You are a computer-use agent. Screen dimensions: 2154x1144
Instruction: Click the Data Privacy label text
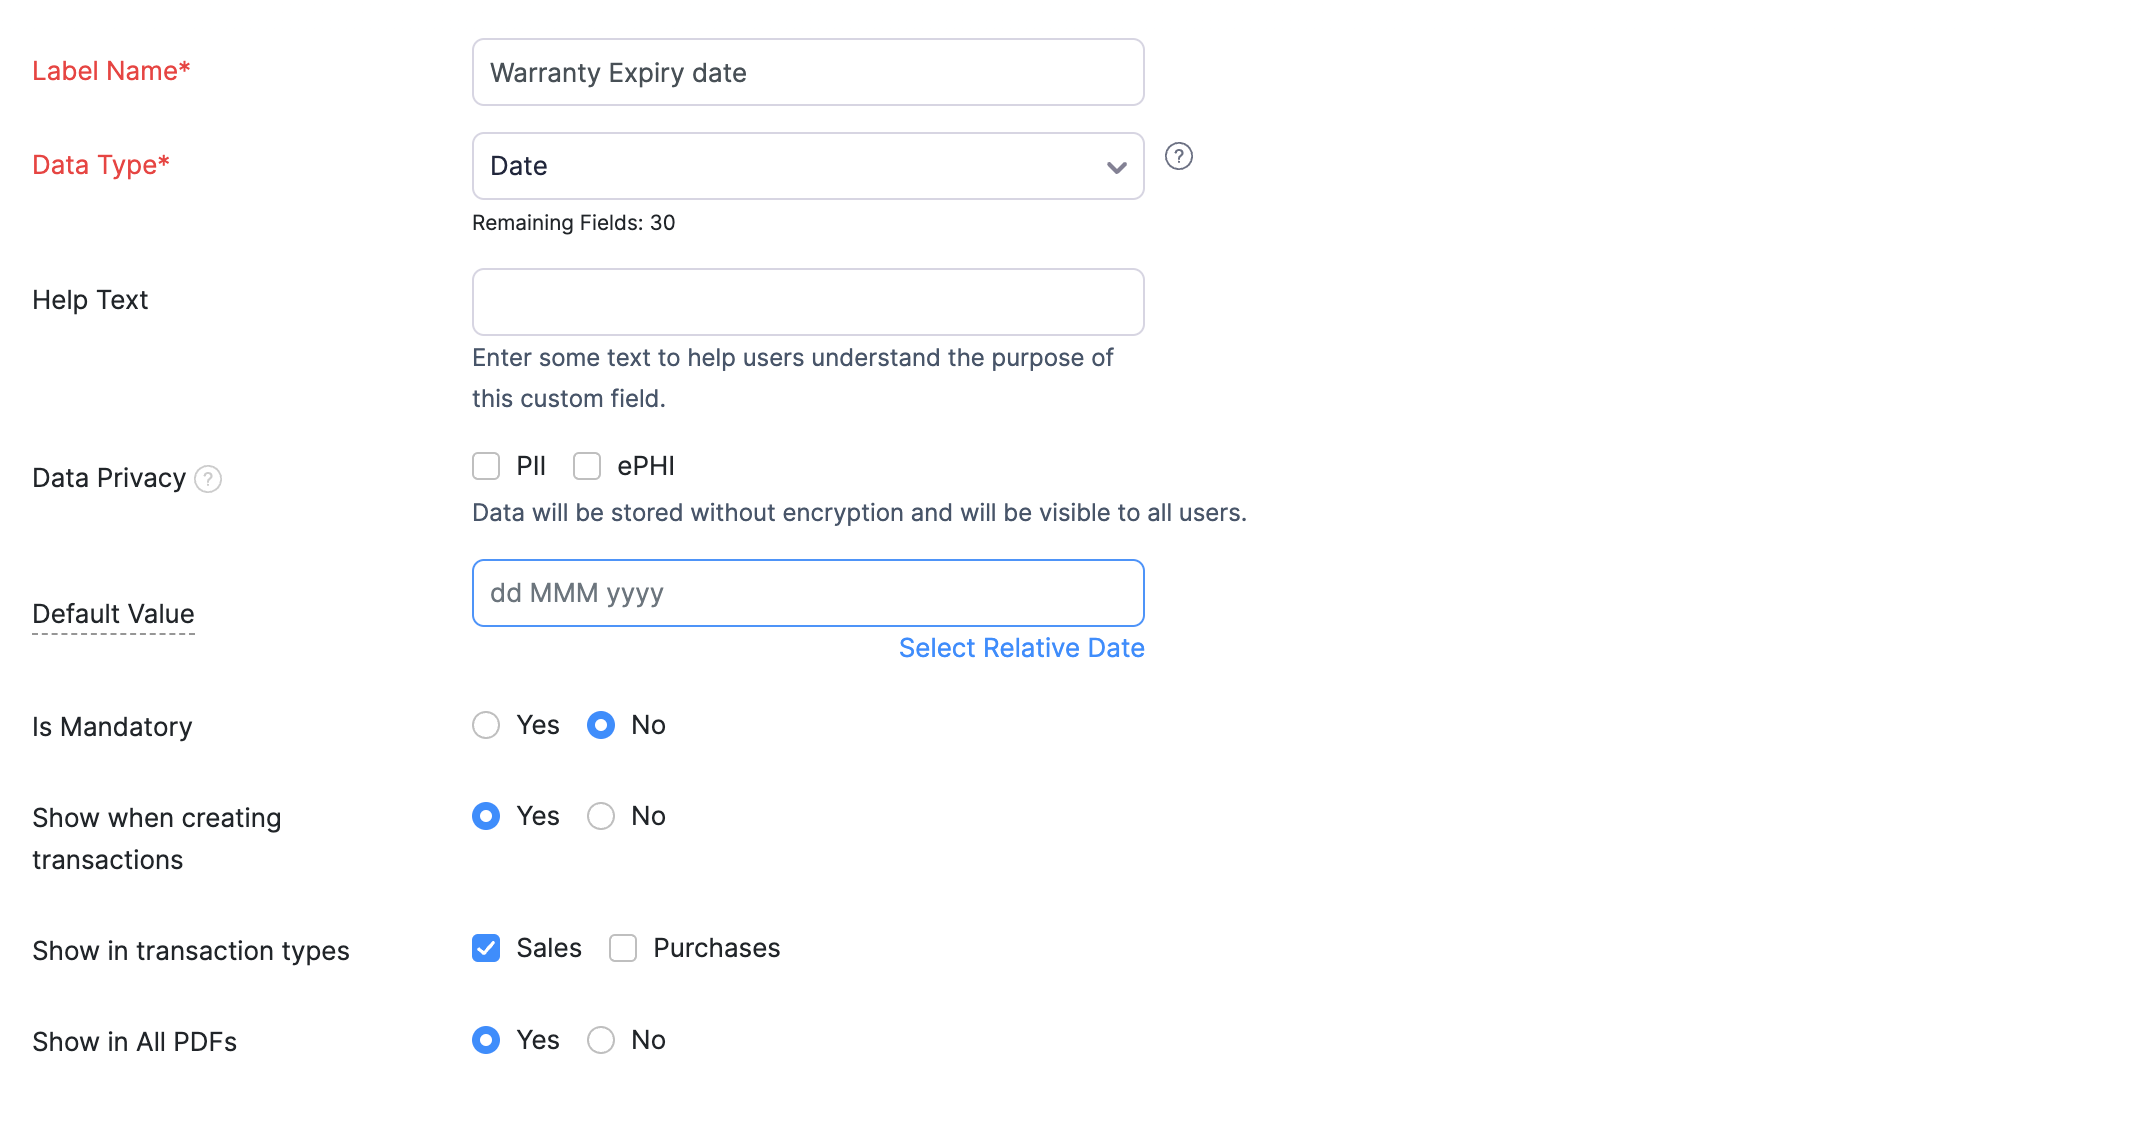coord(109,478)
